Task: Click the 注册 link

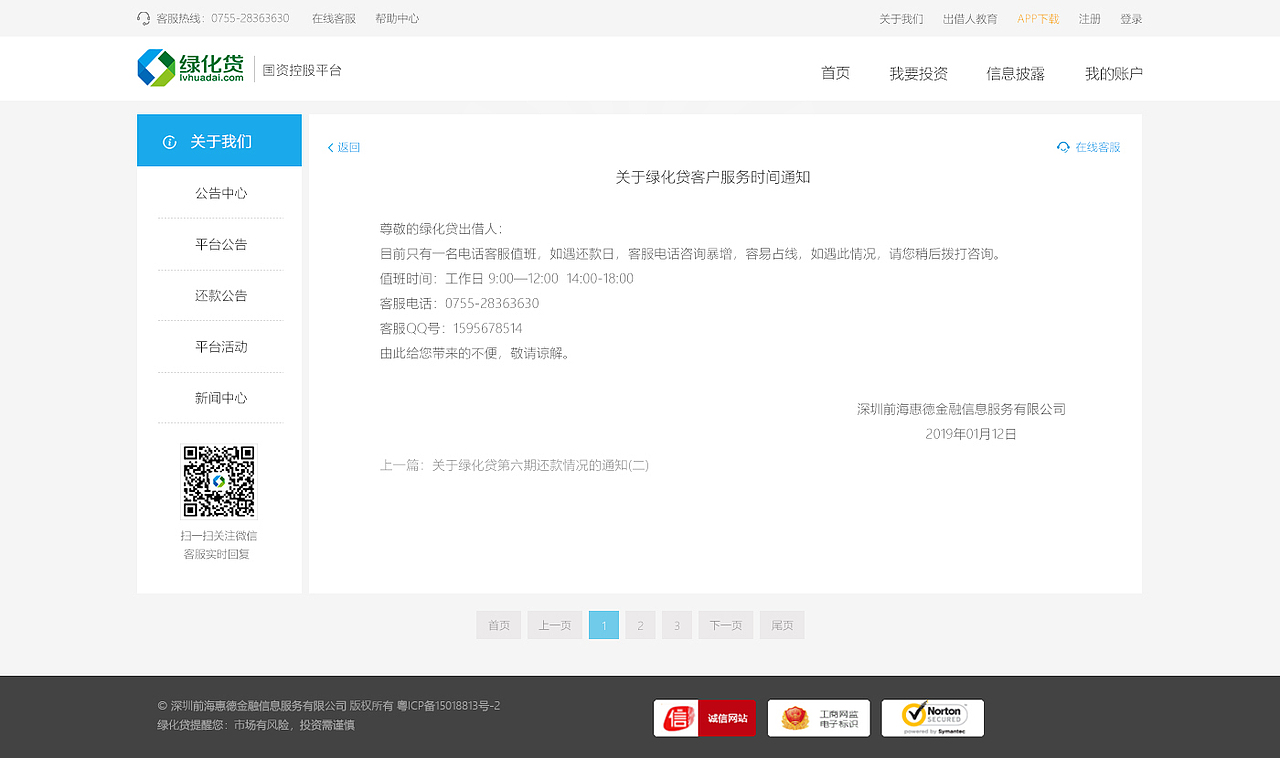Action: [x=1089, y=18]
